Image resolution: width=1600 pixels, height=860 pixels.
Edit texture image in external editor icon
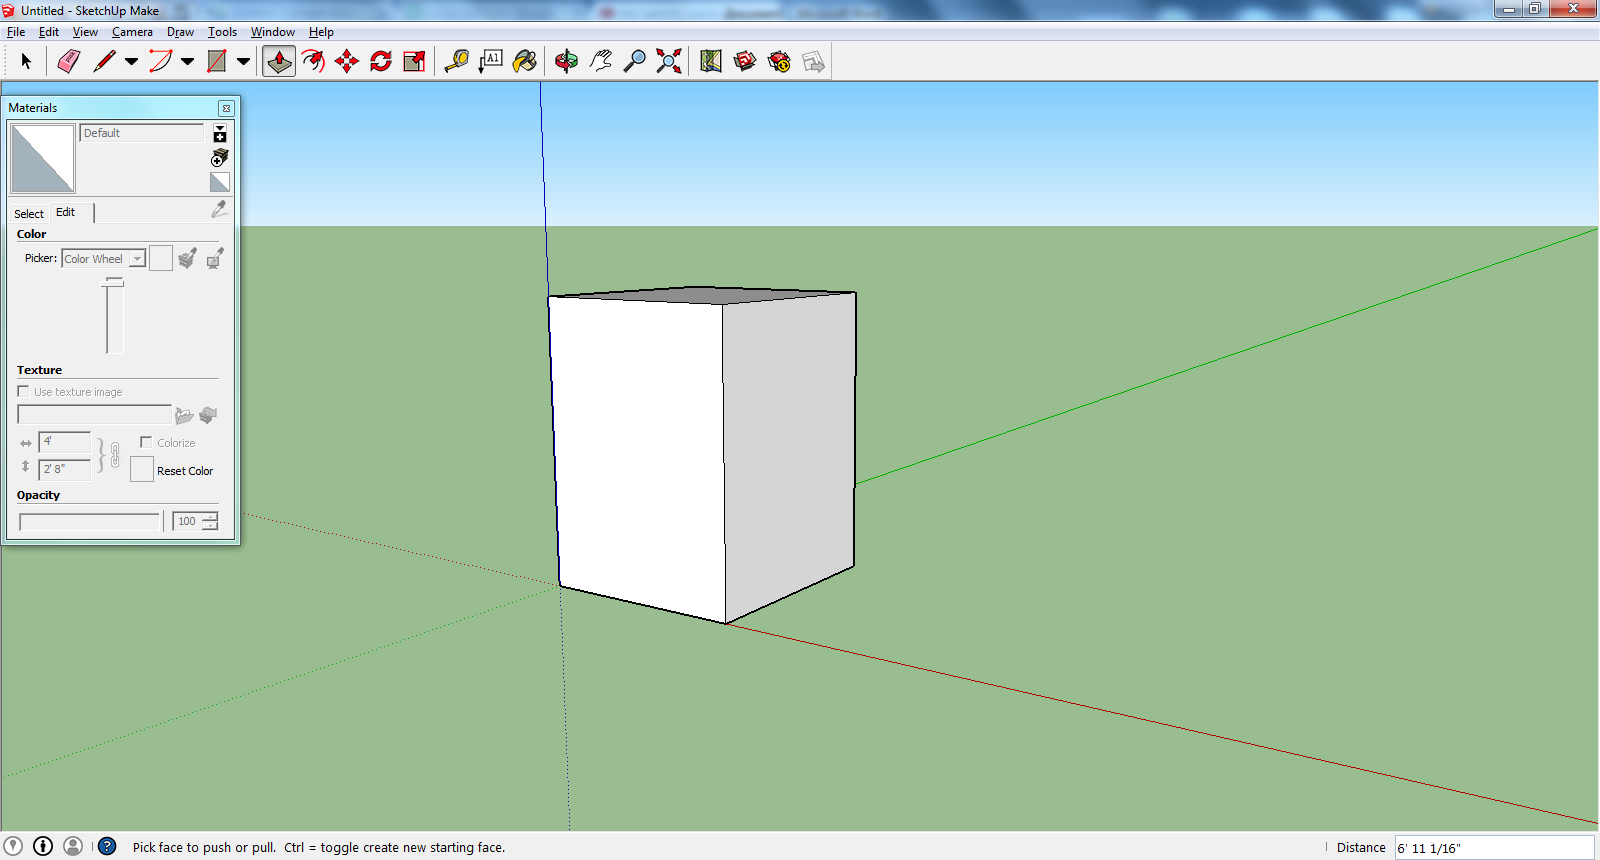click(x=208, y=415)
